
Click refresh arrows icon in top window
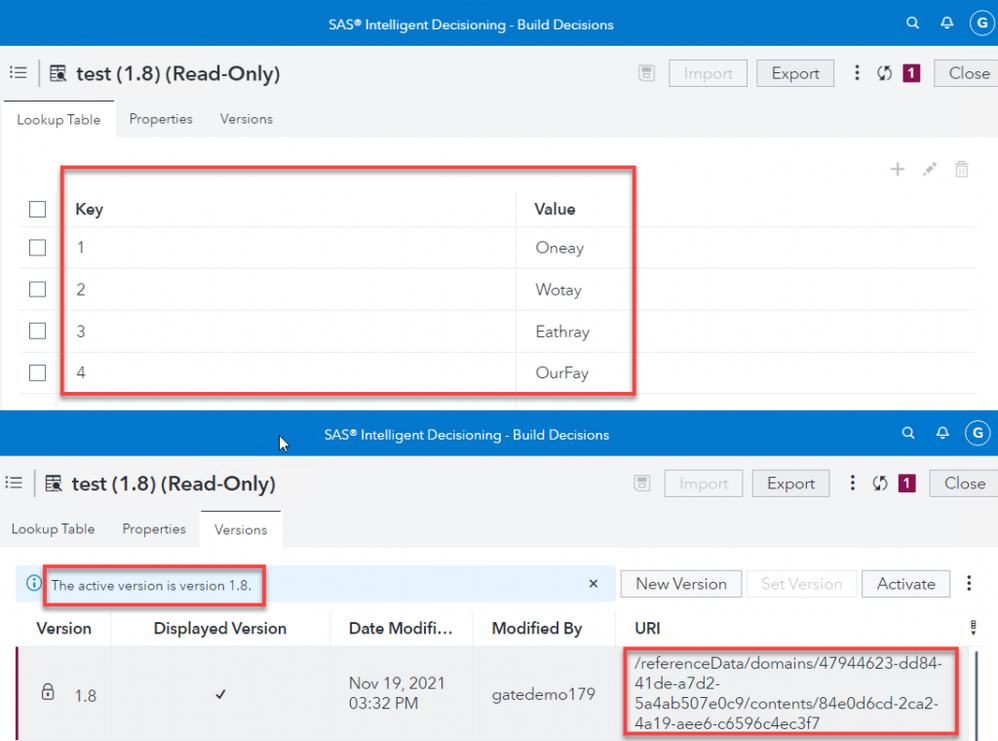pos(884,73)
